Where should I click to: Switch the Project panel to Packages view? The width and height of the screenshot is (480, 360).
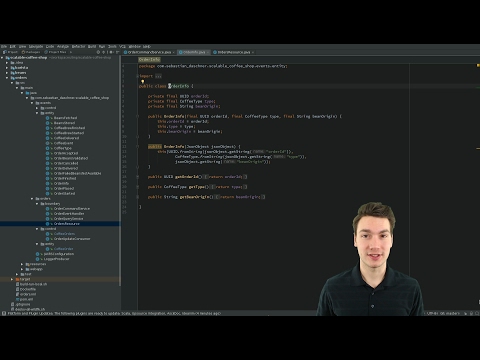pyautogui.click(x=31, y=52)
